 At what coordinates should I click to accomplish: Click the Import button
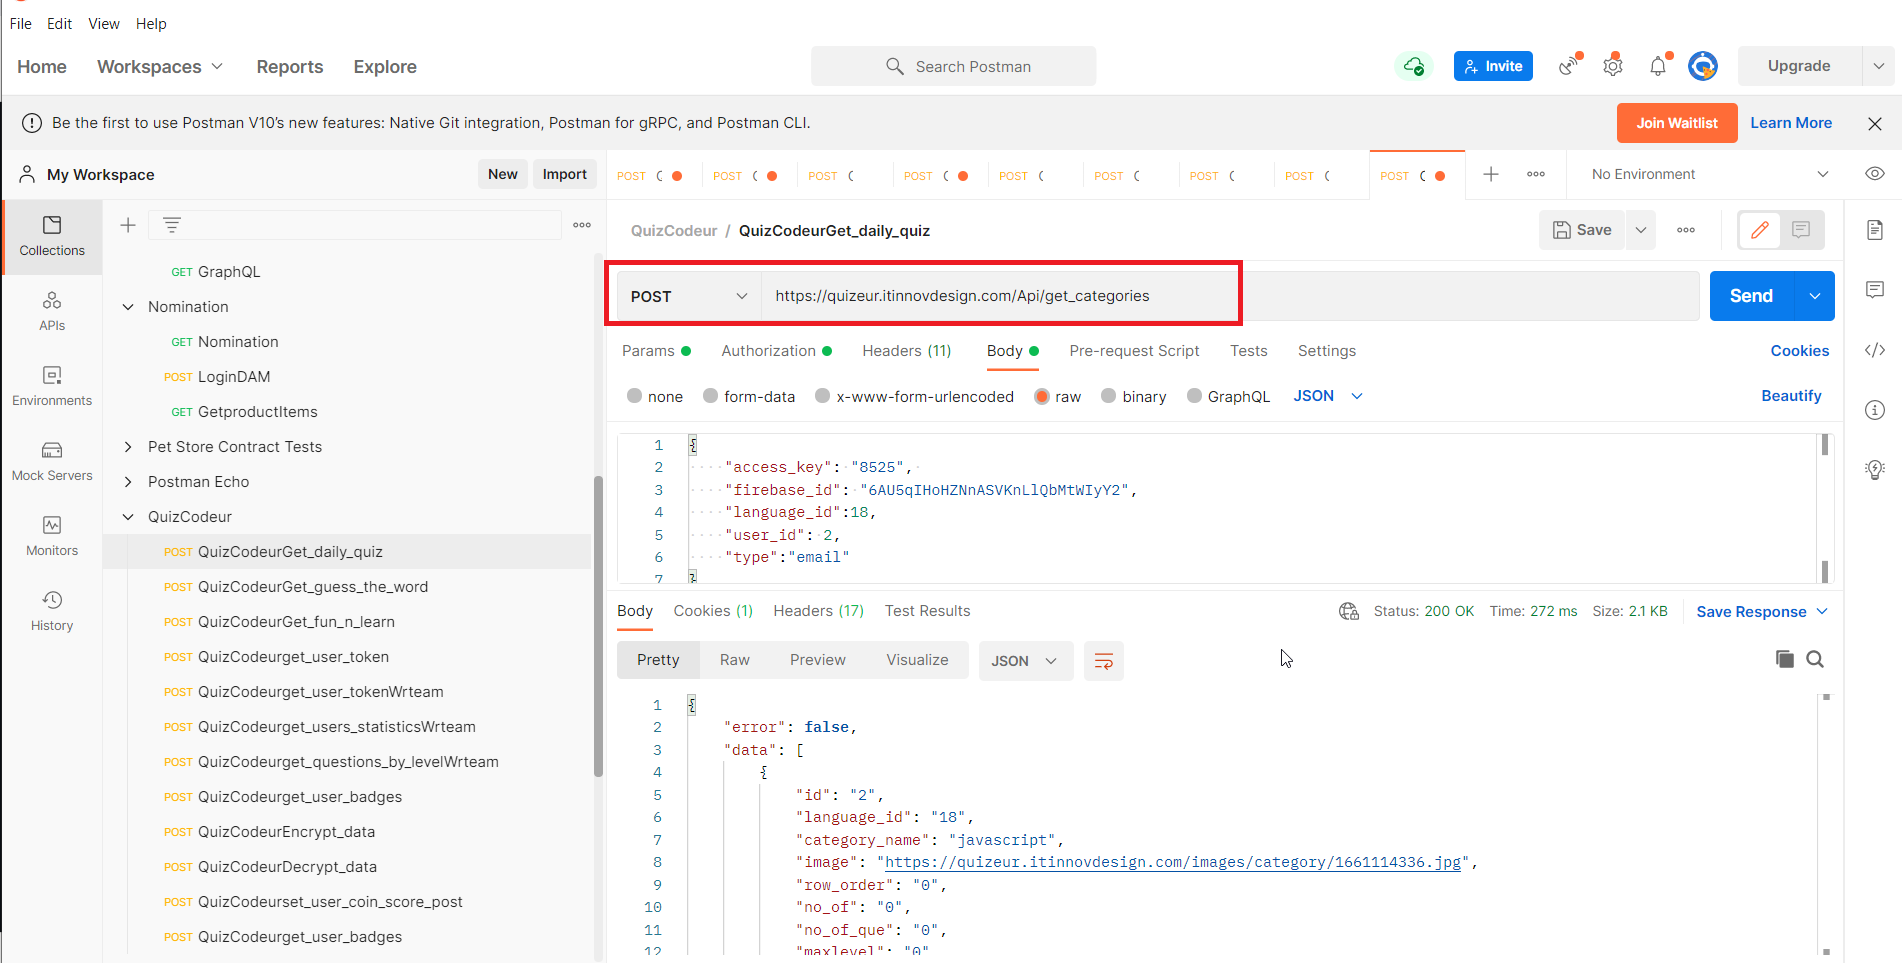coord(565,174)
